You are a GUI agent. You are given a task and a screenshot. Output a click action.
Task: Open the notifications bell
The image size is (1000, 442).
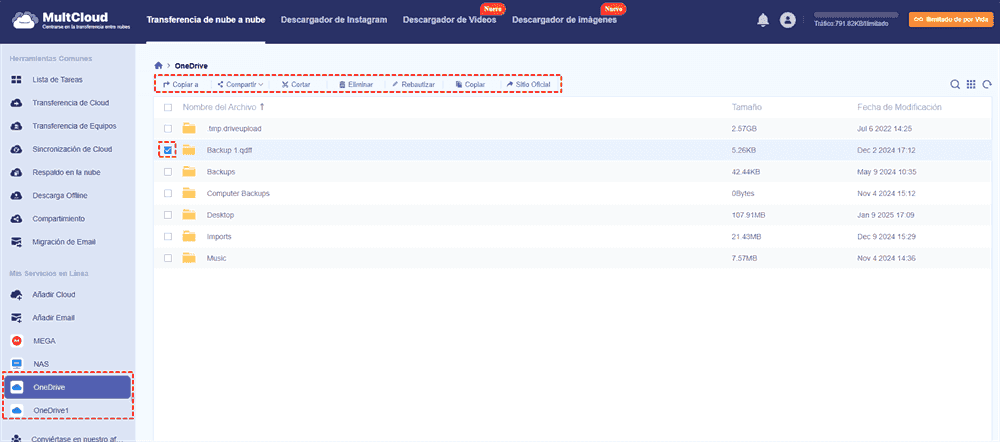tap(763, 20)
